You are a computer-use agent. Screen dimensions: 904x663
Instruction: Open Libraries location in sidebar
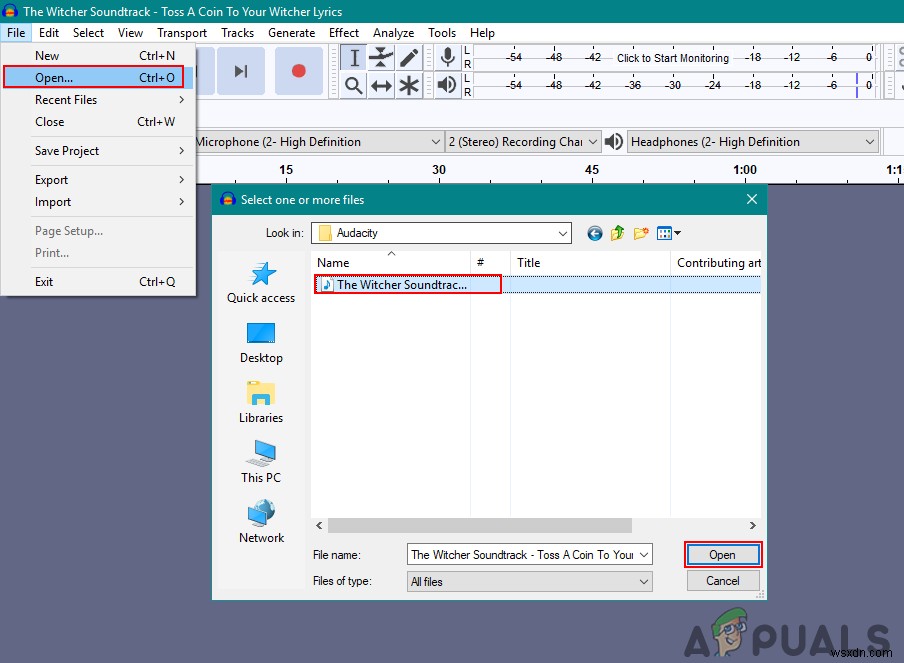[261, 402]
